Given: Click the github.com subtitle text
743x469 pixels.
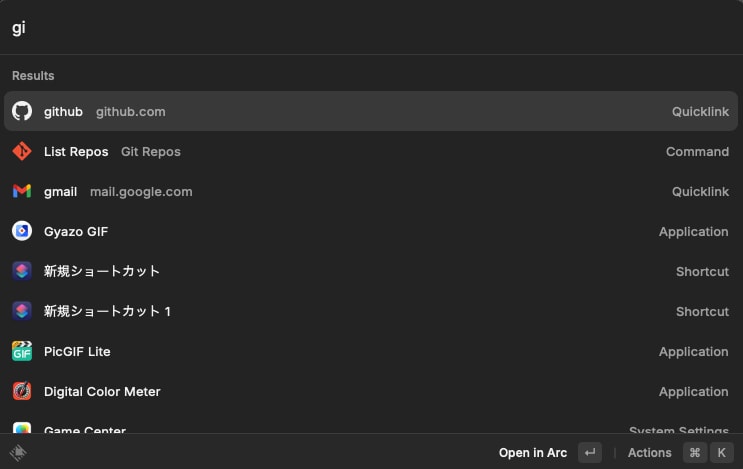Looking at the screenshot, I should [131, 112].
